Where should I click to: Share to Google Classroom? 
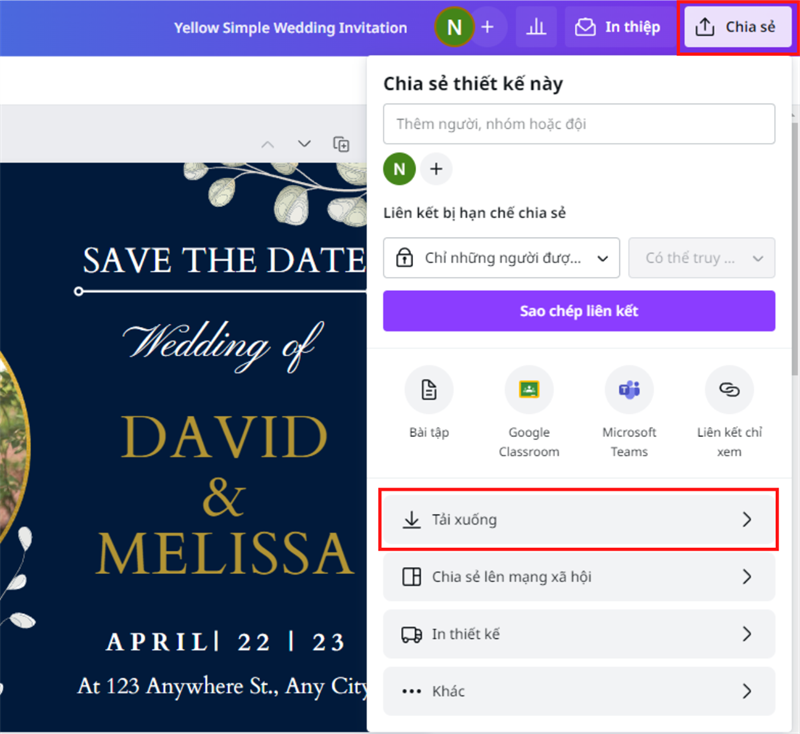click(x=529, y=390)
